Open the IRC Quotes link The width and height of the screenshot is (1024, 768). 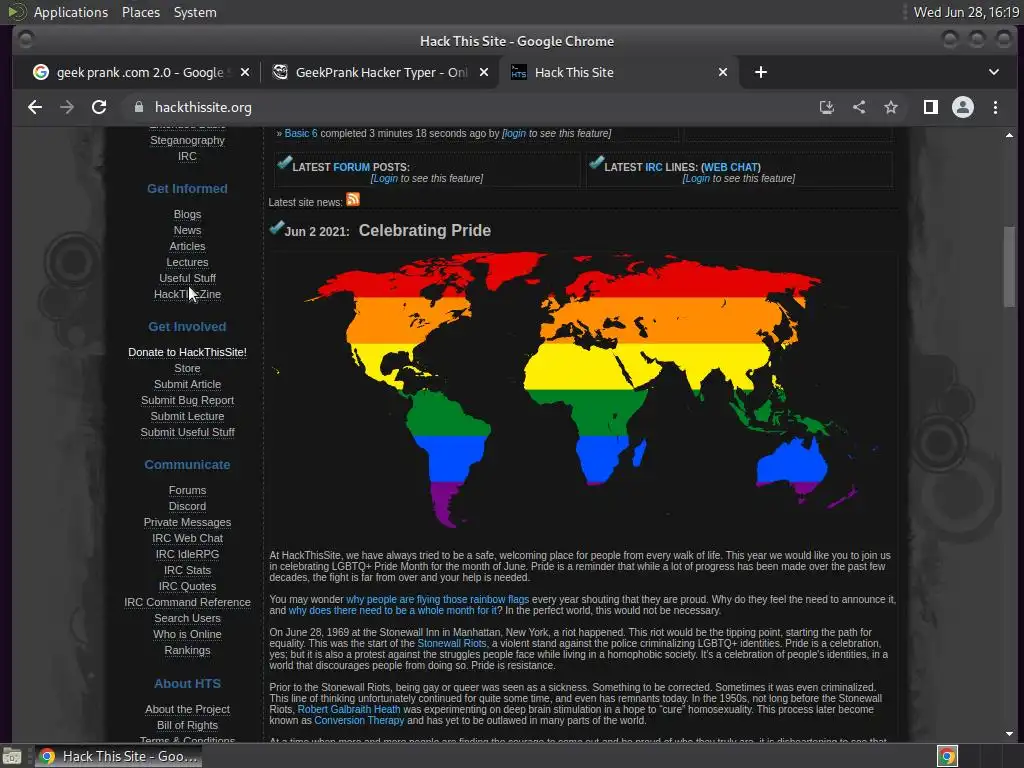[x=187, y=586]
